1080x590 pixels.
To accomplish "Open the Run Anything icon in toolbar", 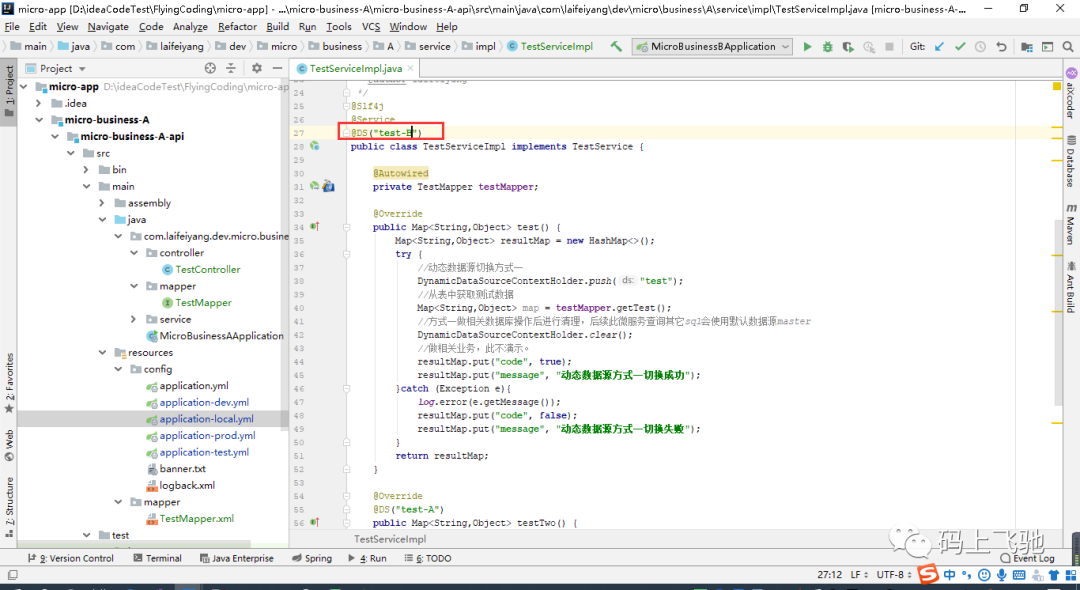I will click(x=1048, y=47).
